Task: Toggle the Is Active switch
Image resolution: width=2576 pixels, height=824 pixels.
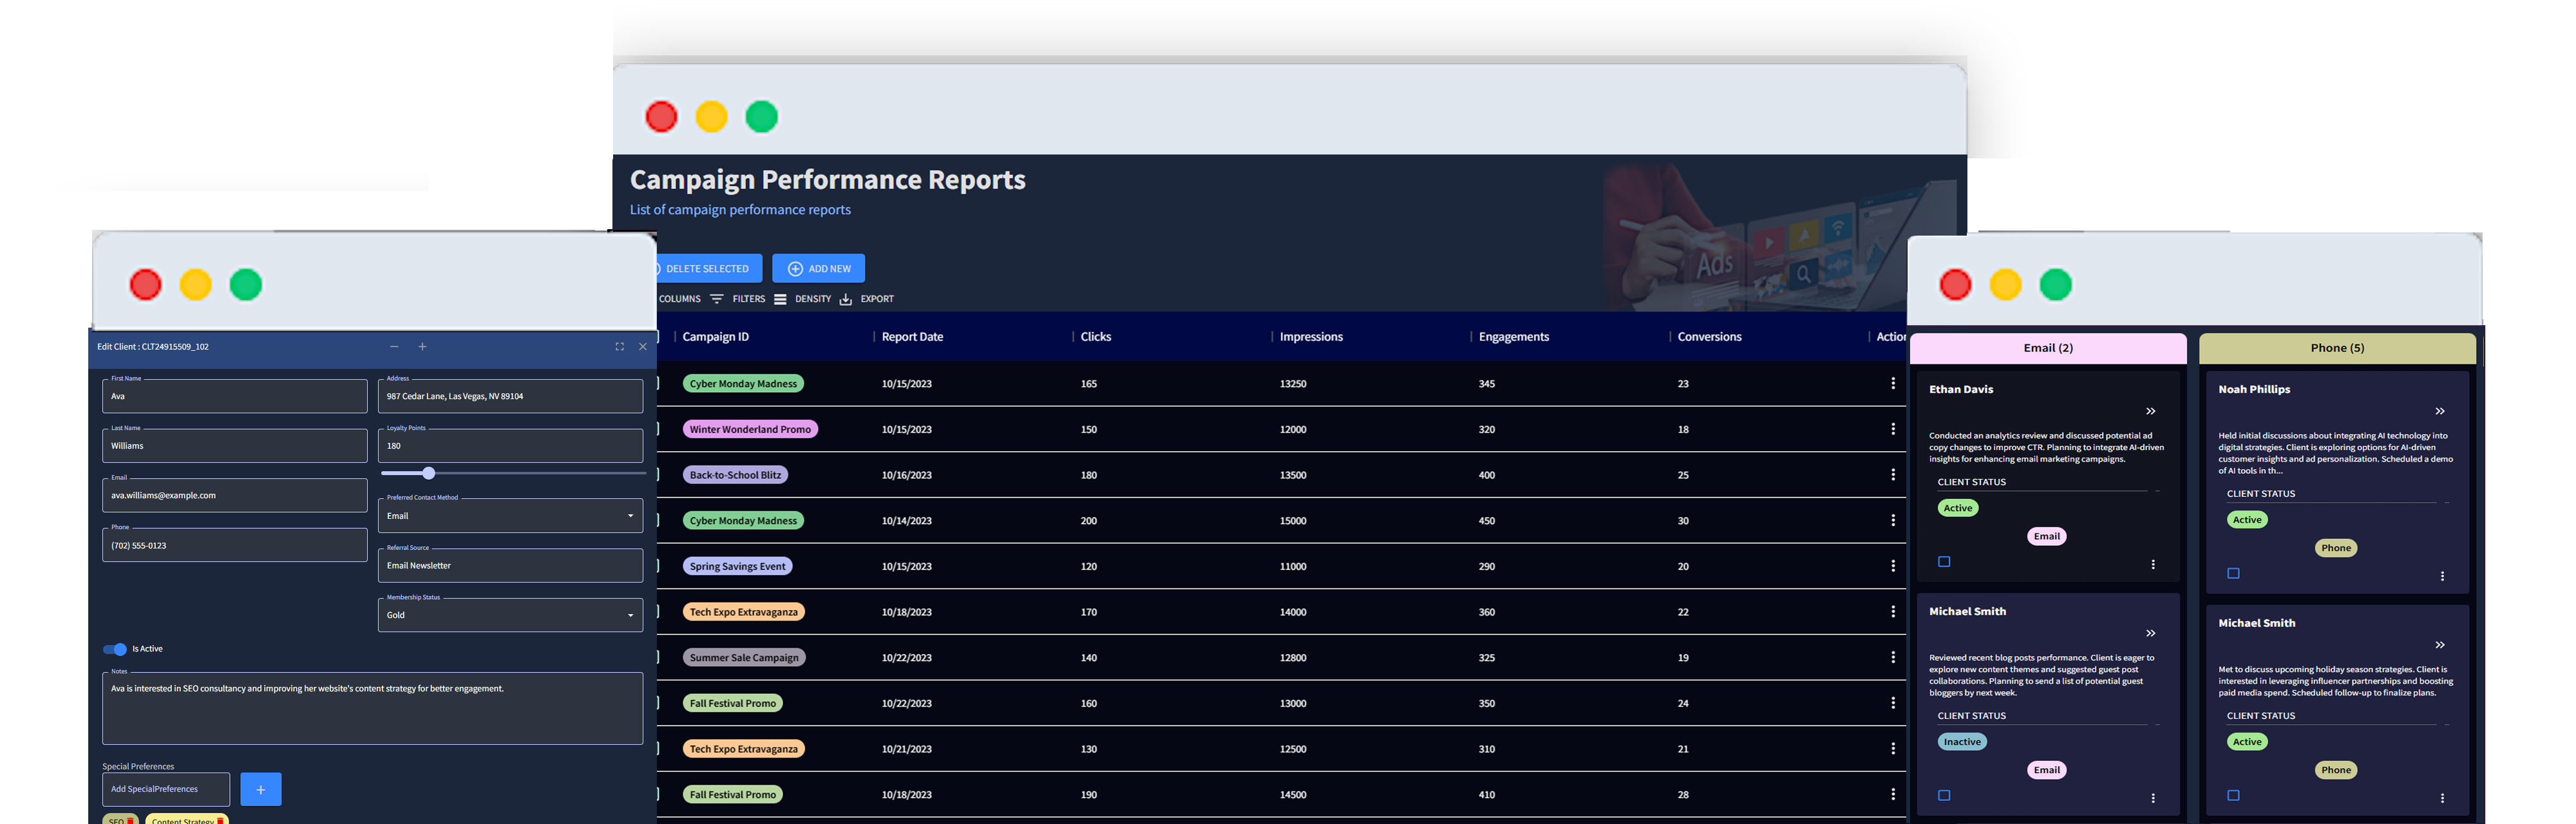Action: pyautogui.click(x=115, y=648)
